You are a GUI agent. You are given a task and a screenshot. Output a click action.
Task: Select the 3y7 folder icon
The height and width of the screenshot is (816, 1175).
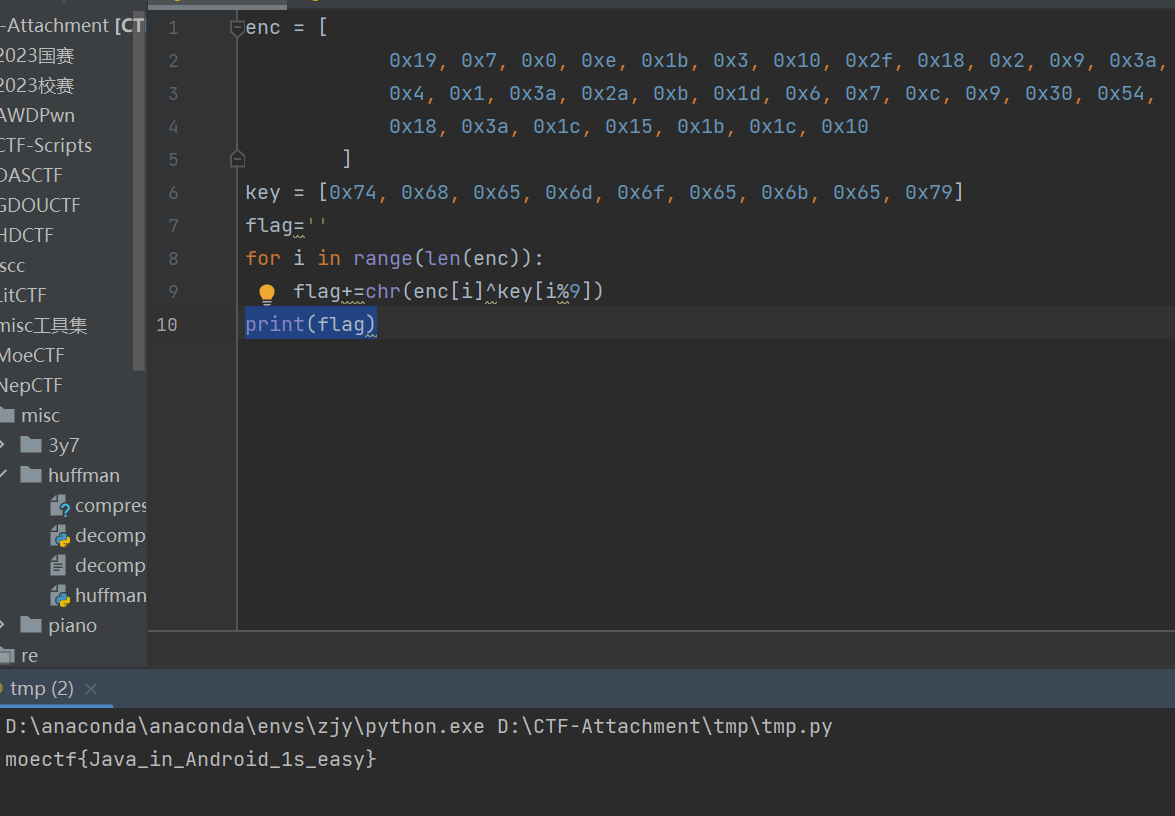31,446
